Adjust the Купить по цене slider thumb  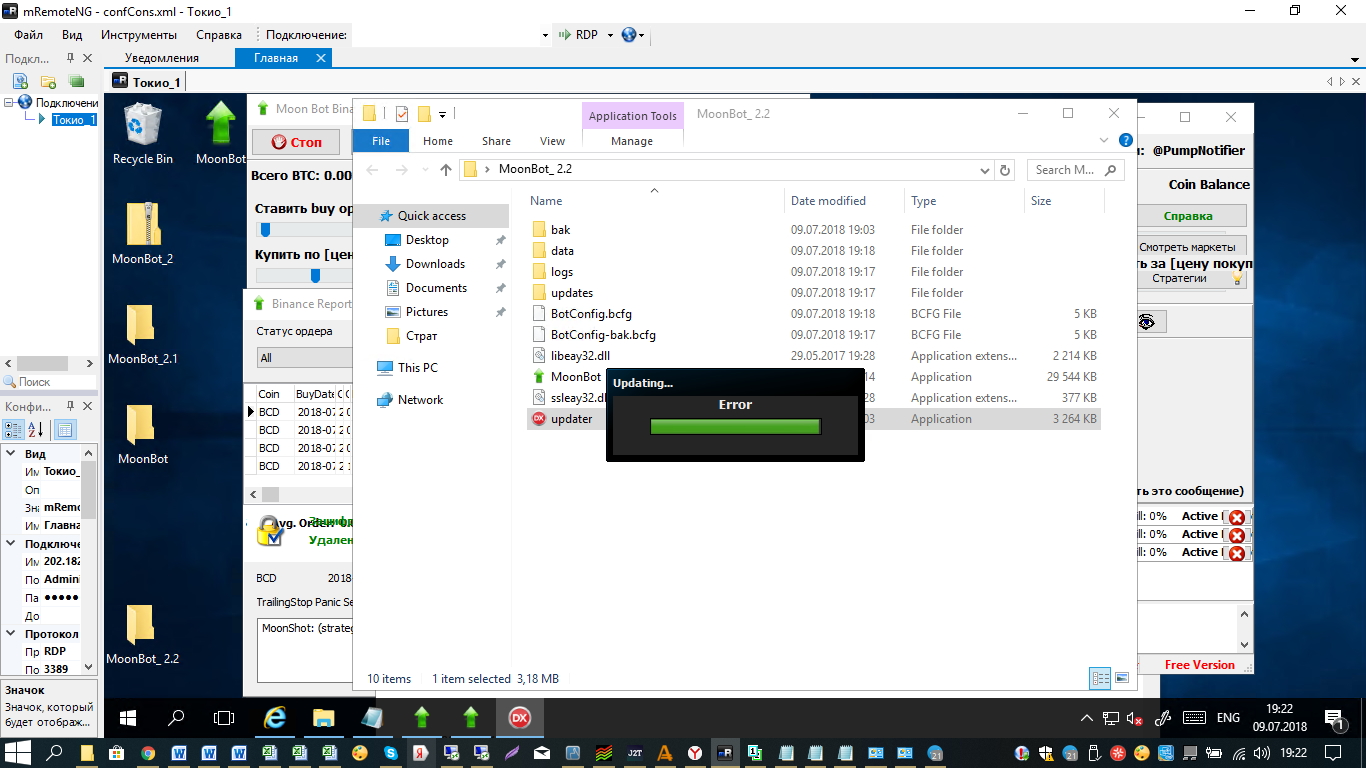tap(315, 275)
